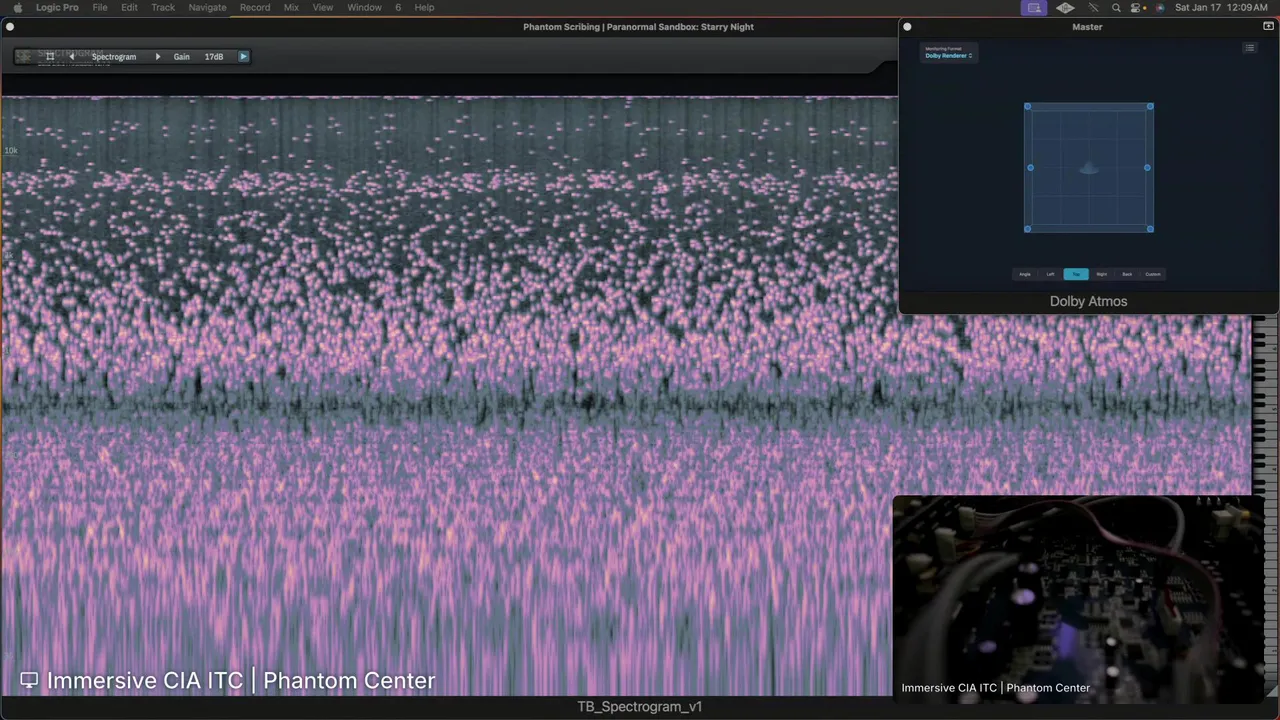Open Control Center in the menu bar
Viewport: 1280px width, 720px height.
point(1137,7)
